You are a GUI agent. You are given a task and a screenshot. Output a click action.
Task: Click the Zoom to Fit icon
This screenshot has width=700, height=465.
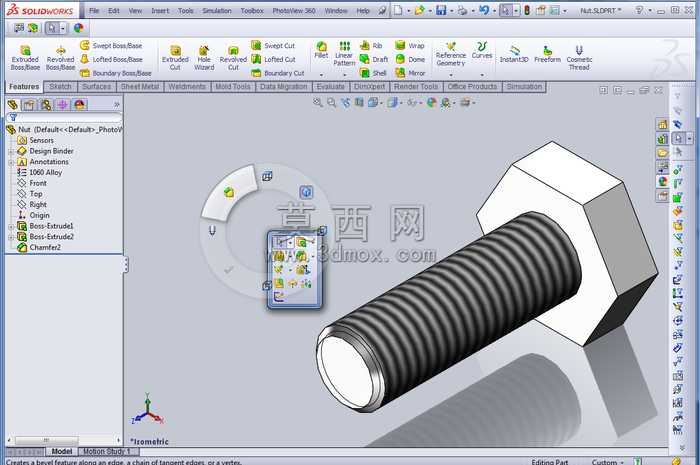318,103
